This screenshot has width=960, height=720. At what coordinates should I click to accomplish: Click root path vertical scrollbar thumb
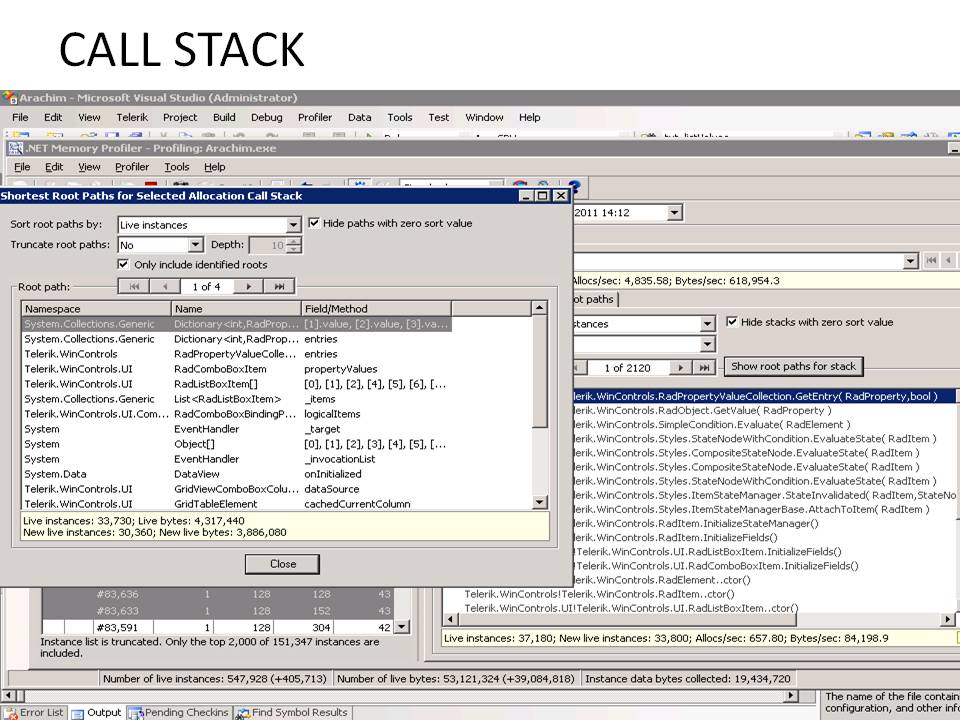click(539, 373)
